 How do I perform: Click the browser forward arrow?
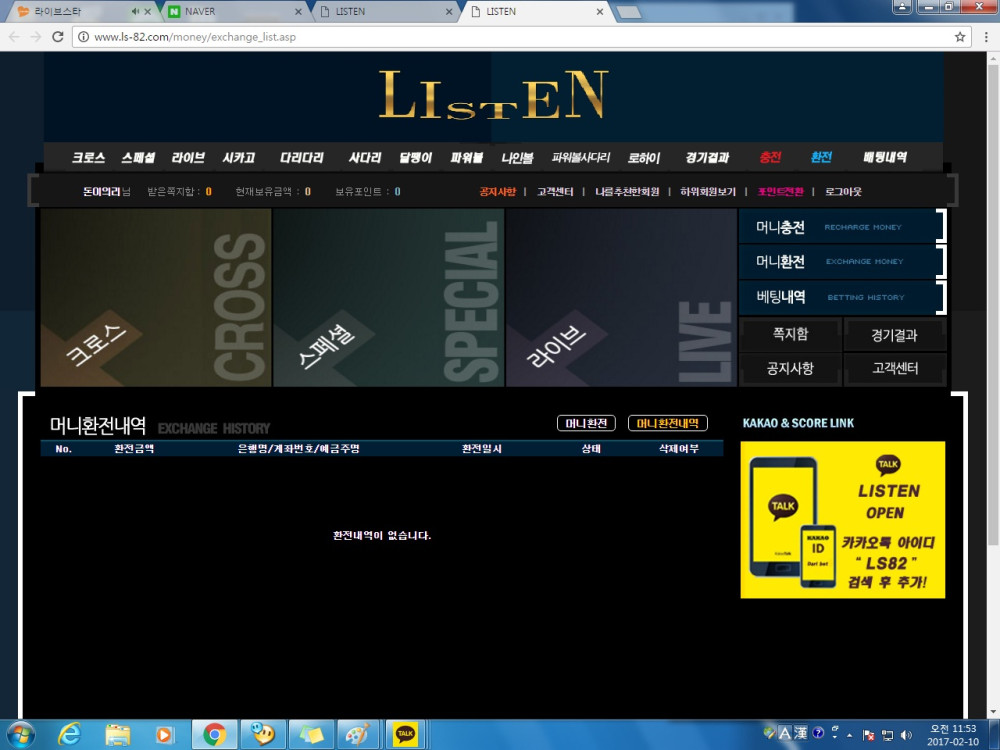pos(36,37)
